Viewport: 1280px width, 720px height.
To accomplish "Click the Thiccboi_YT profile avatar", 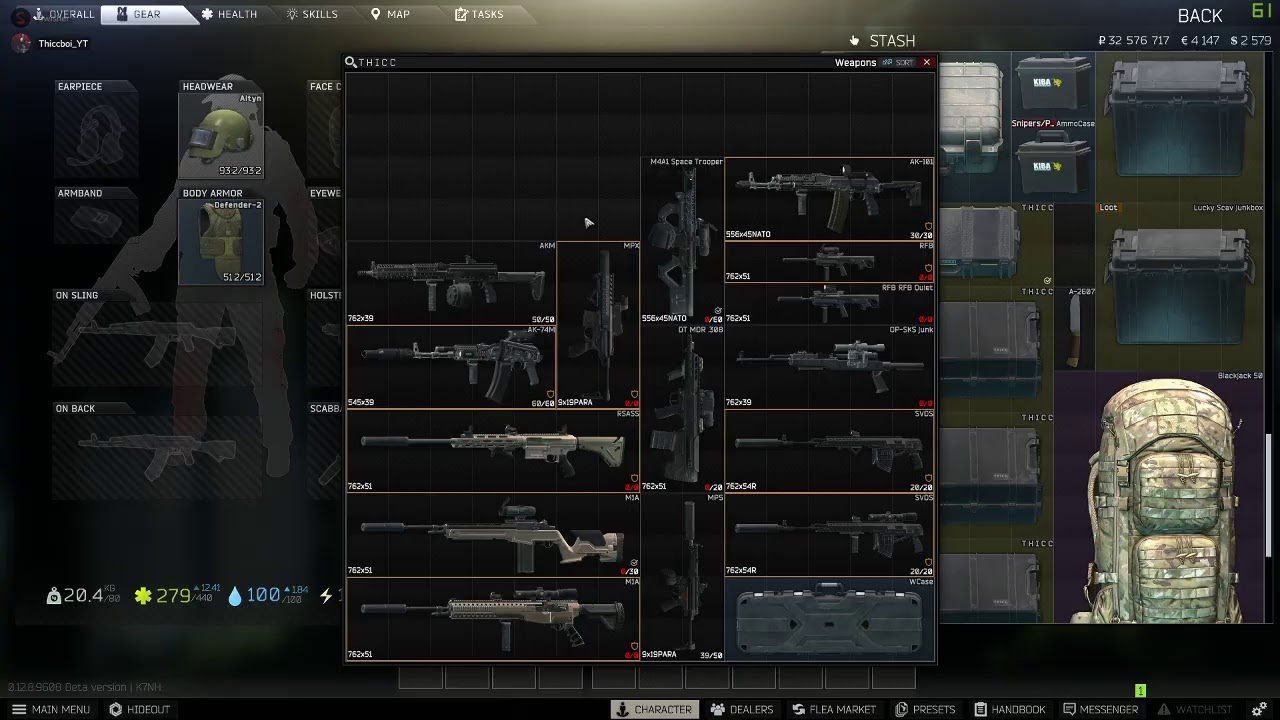I will click(x=21, y=43).
